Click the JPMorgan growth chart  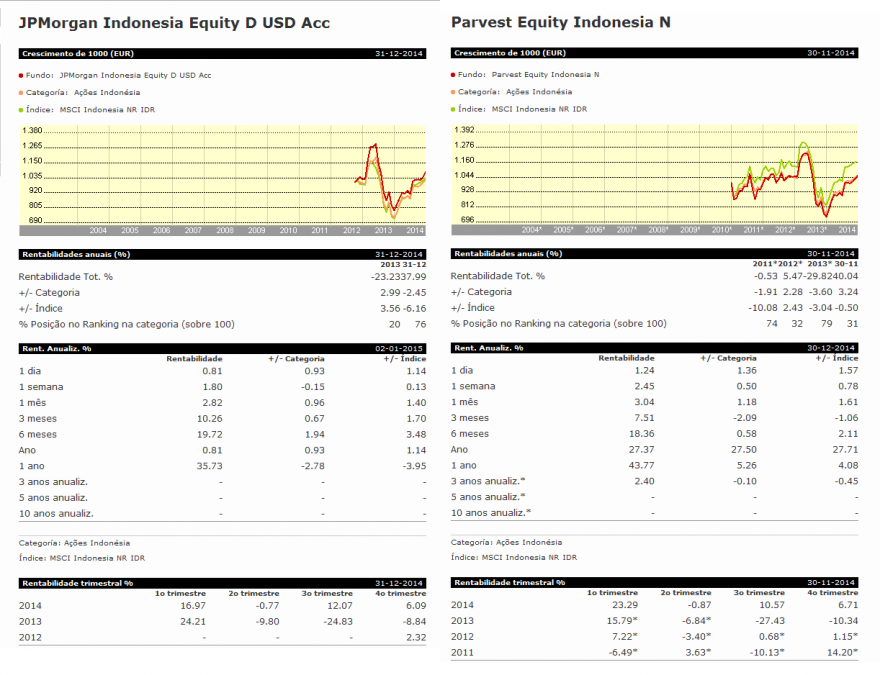click(222, 180)
